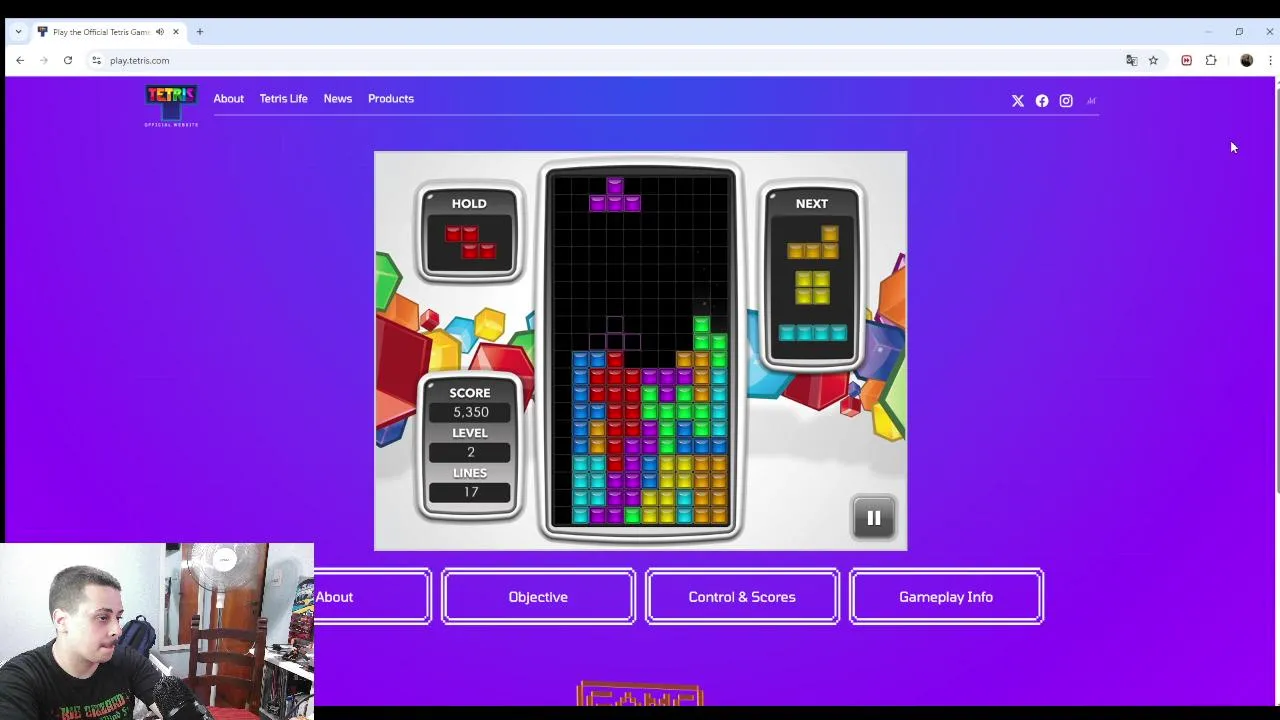Open the Tetris Life menu item
This screenshot has width=1280, height=720.
coord(283,98)
